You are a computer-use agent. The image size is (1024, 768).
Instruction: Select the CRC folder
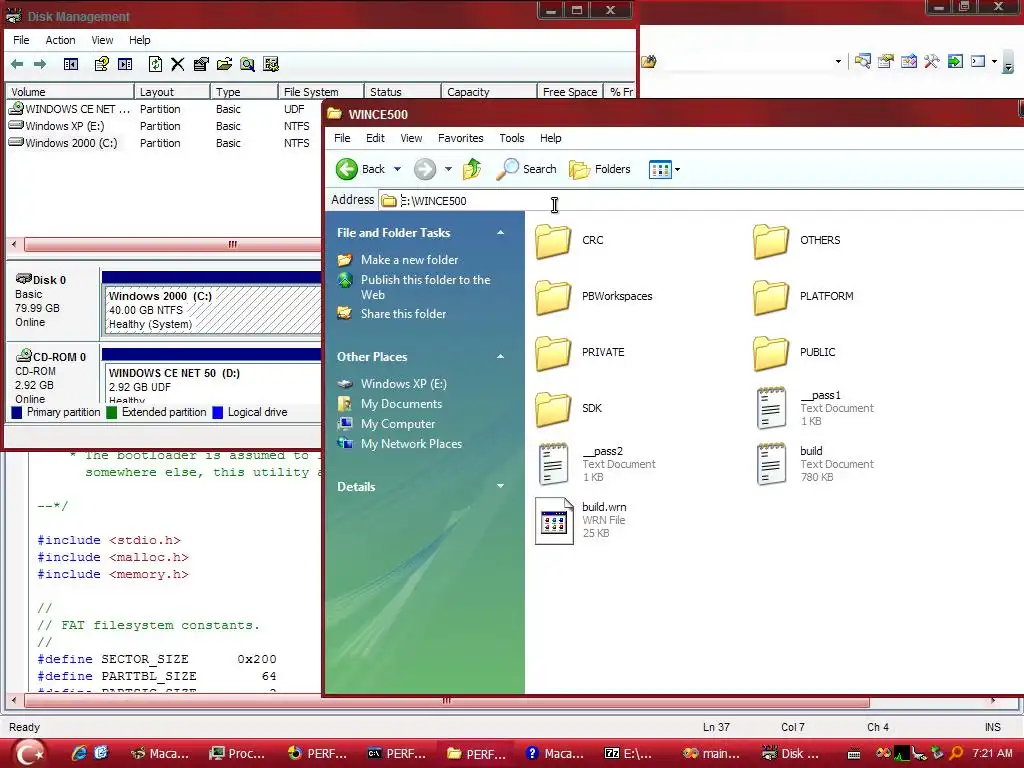[569, 240]
